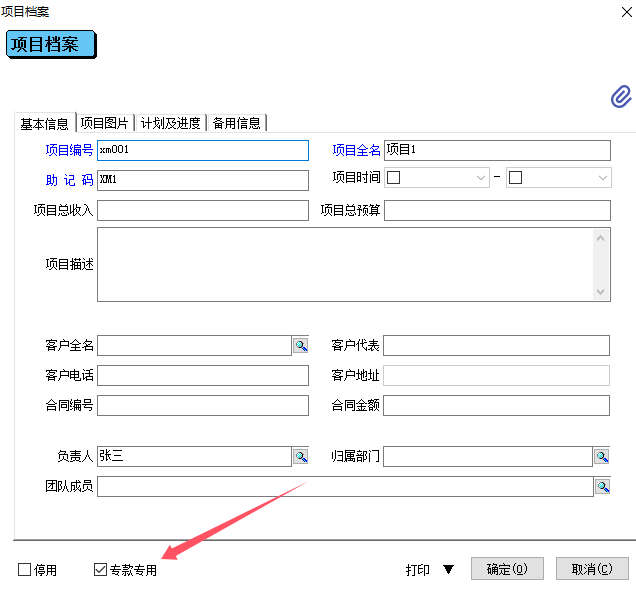Toggle the 停用 checkbox
Image resolution: width=636 pixels, height=593 pixels.
pos(25,569)
